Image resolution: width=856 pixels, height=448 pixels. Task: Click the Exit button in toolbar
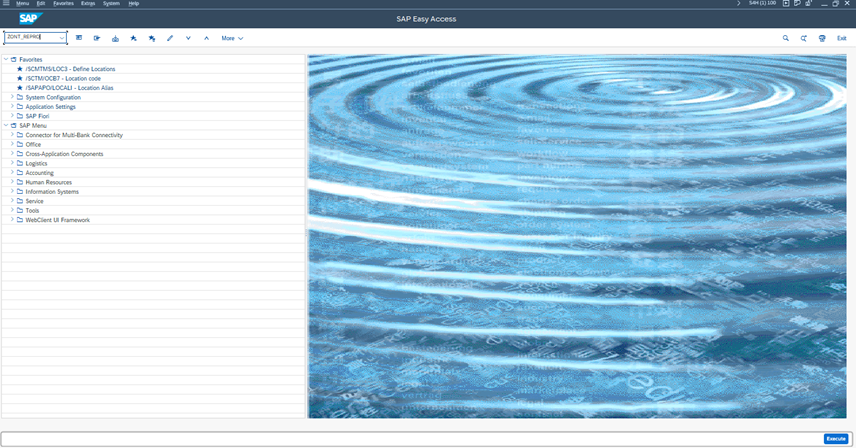tap(842, 38)
